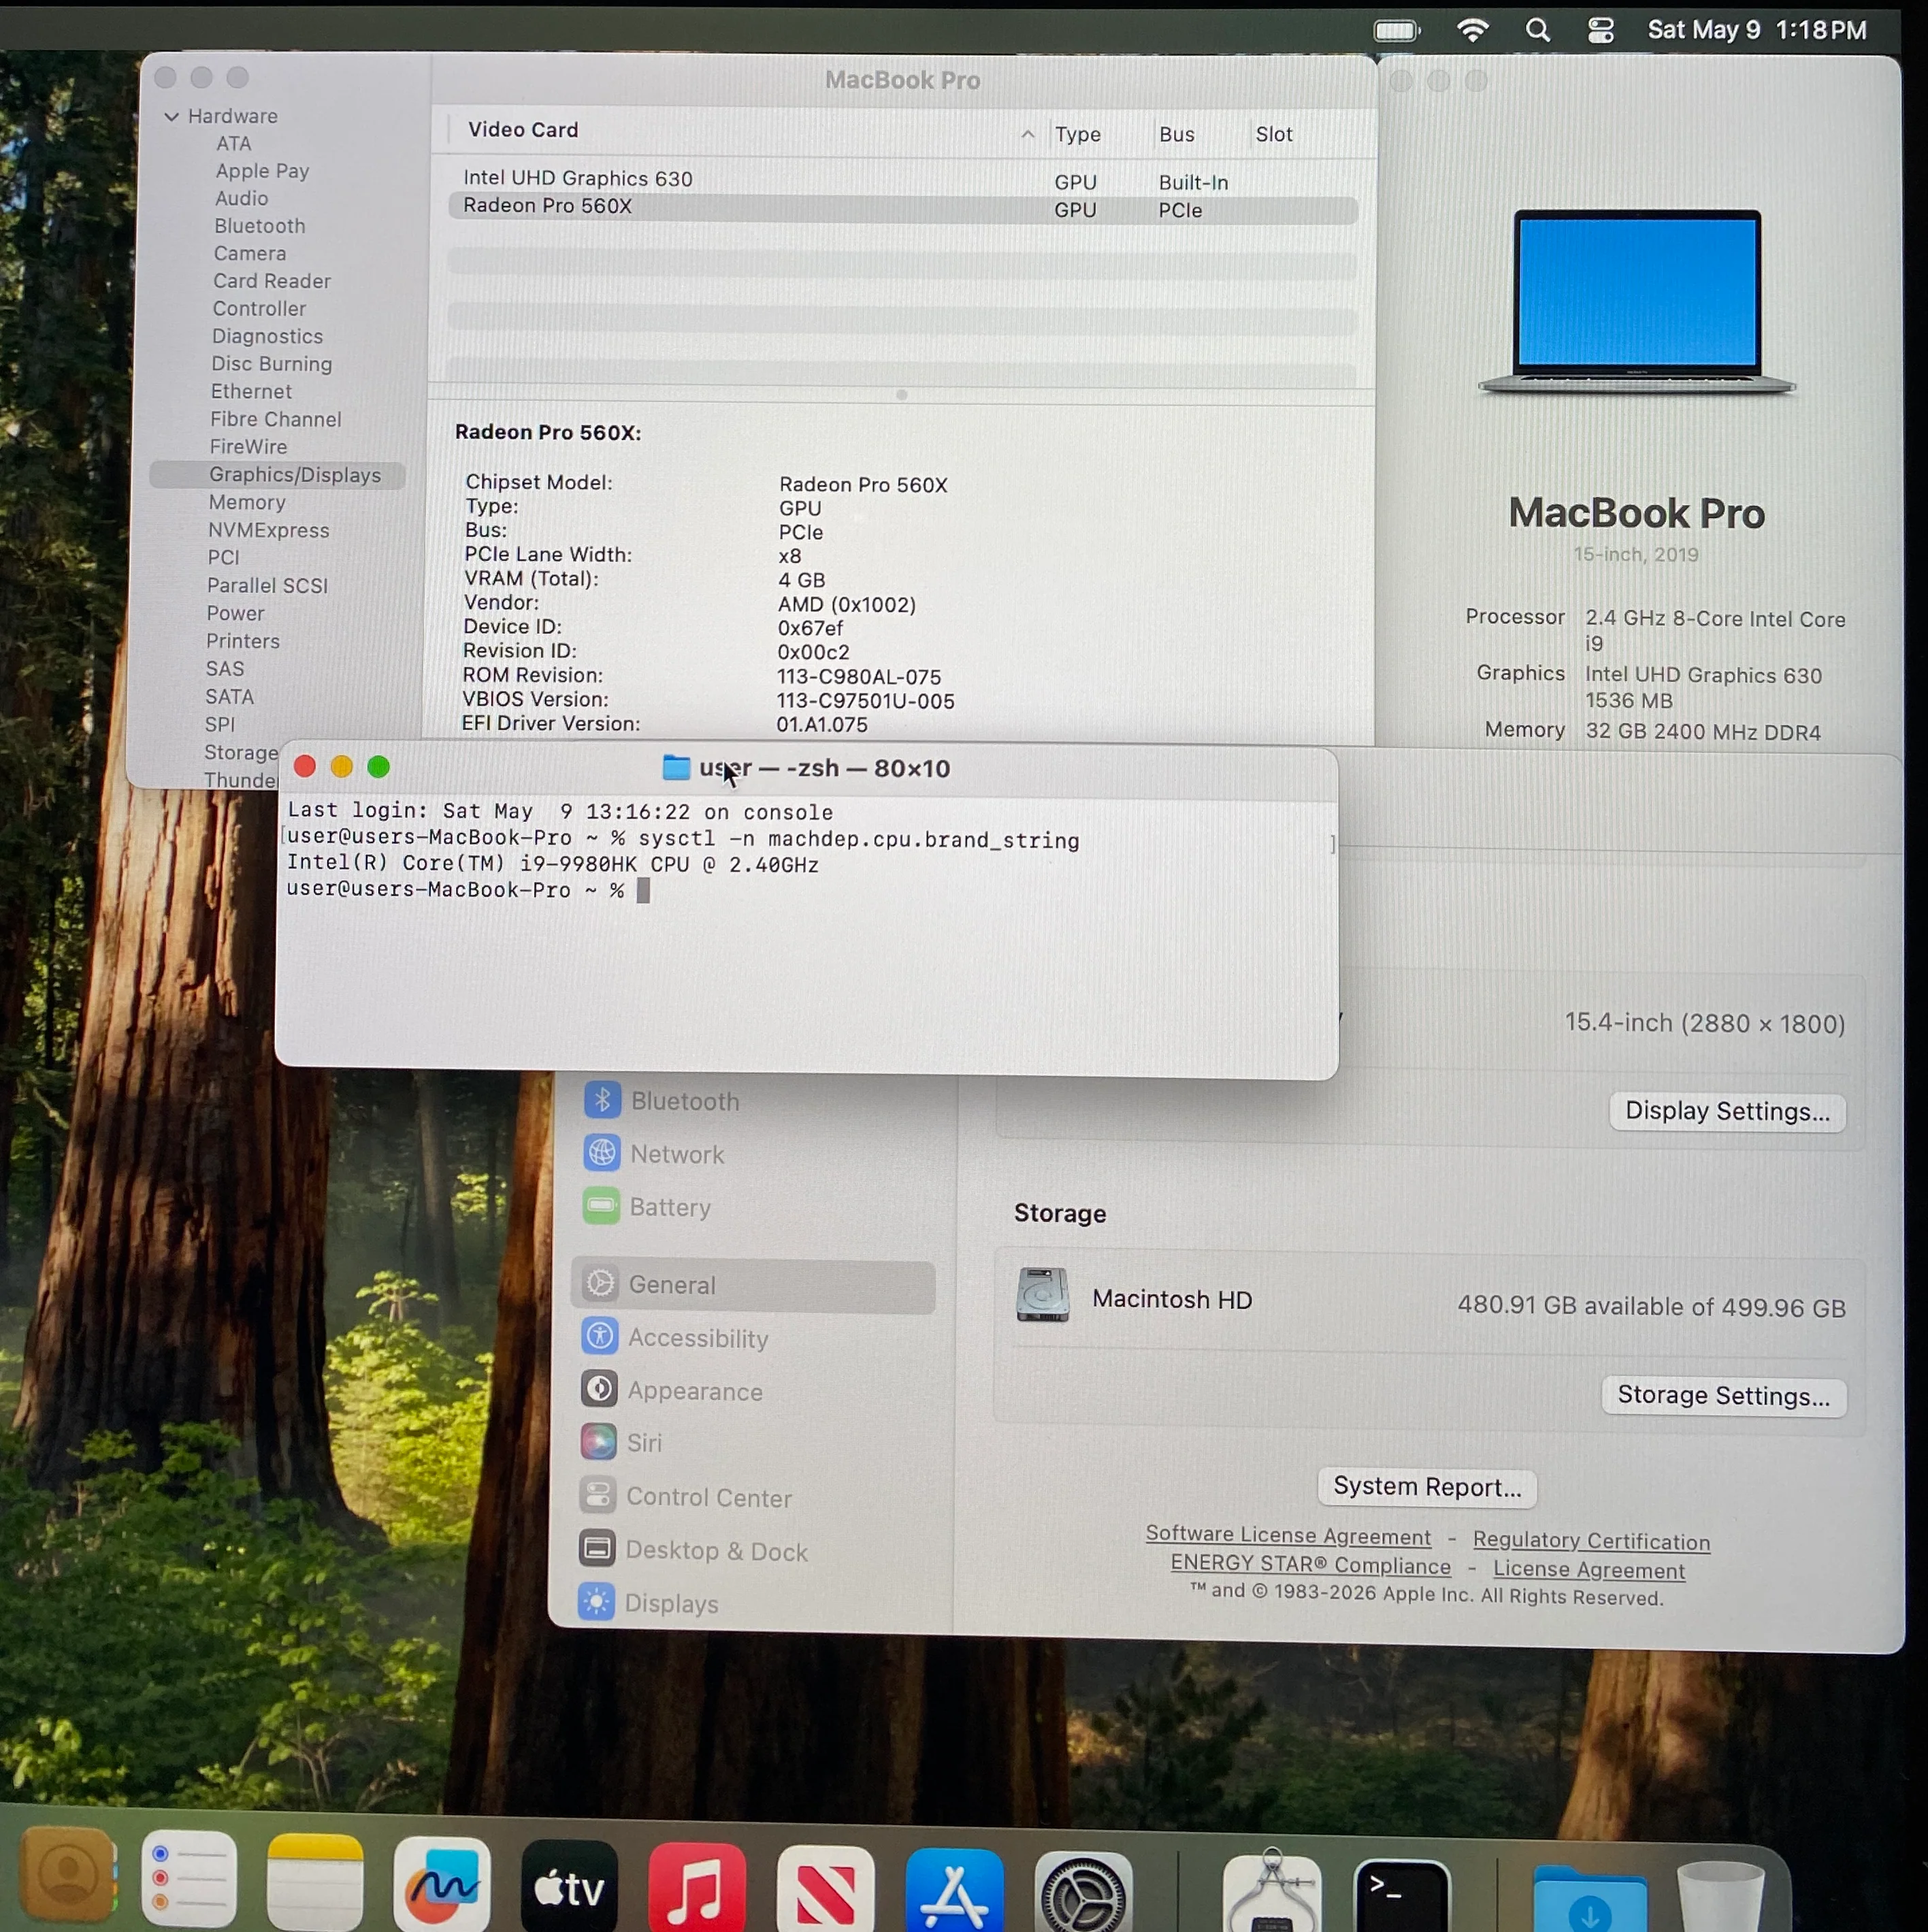The image size is (1928, 1932).
Task: Click the Slot column header
Action: (1273, 134)
